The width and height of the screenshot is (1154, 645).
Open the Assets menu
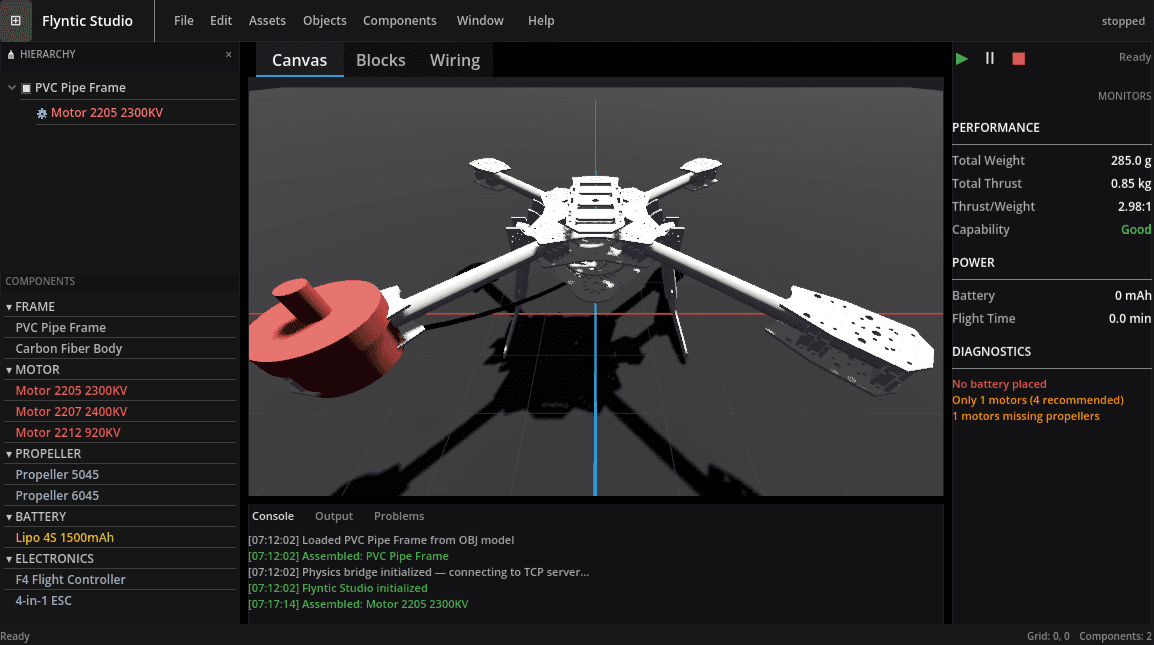coord(267,21)
